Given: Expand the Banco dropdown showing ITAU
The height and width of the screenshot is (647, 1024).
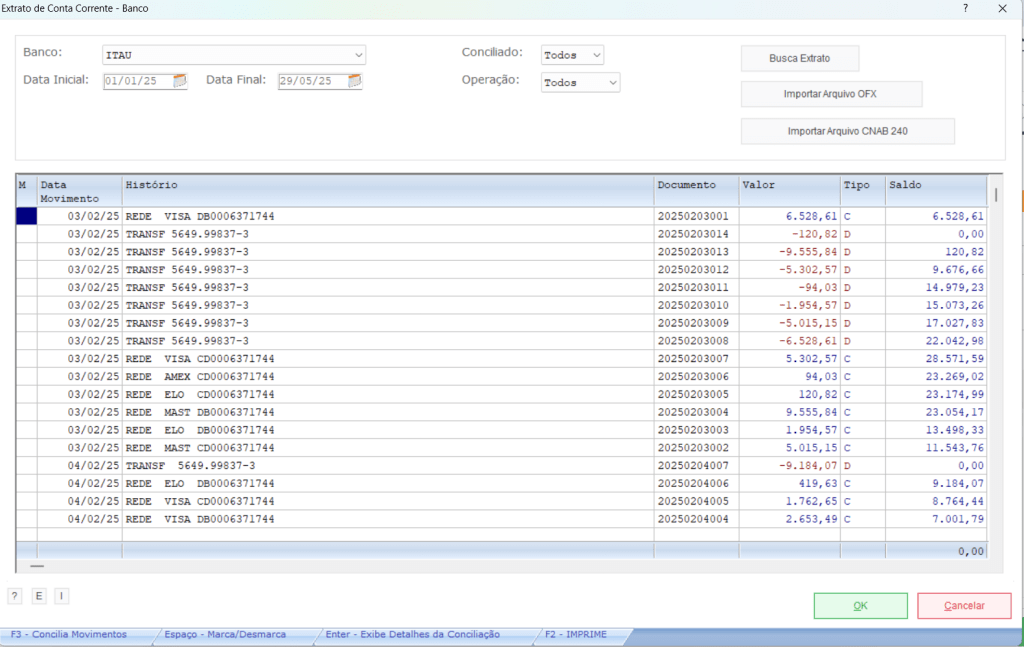Looking at the screenshot, I should tap(358, 55).
